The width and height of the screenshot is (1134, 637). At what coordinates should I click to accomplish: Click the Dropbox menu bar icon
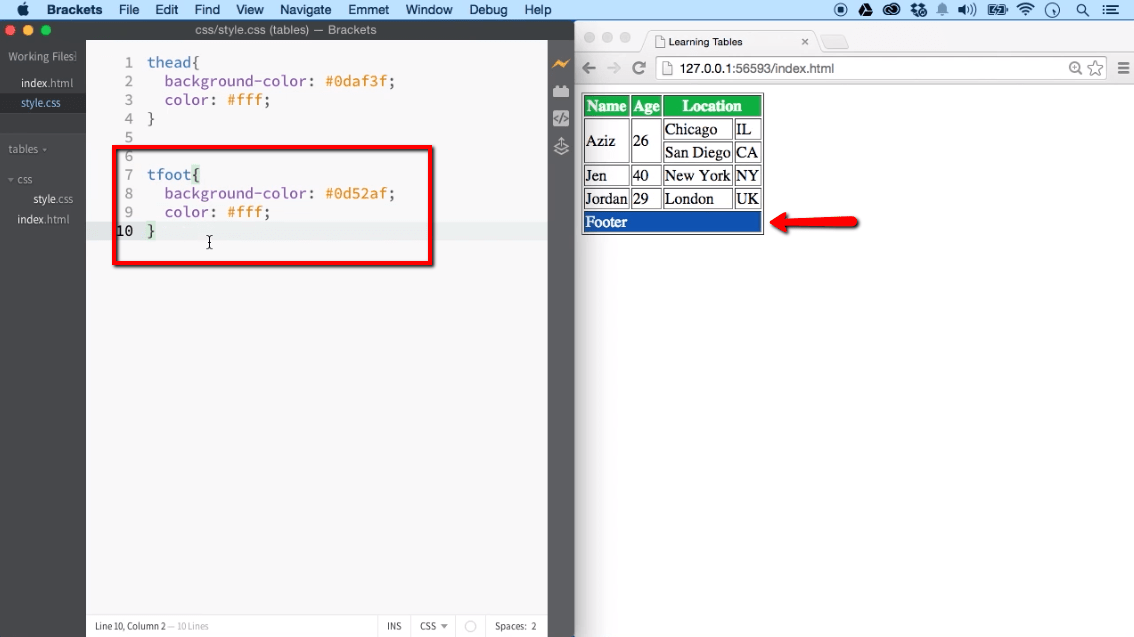coord(918,9)
